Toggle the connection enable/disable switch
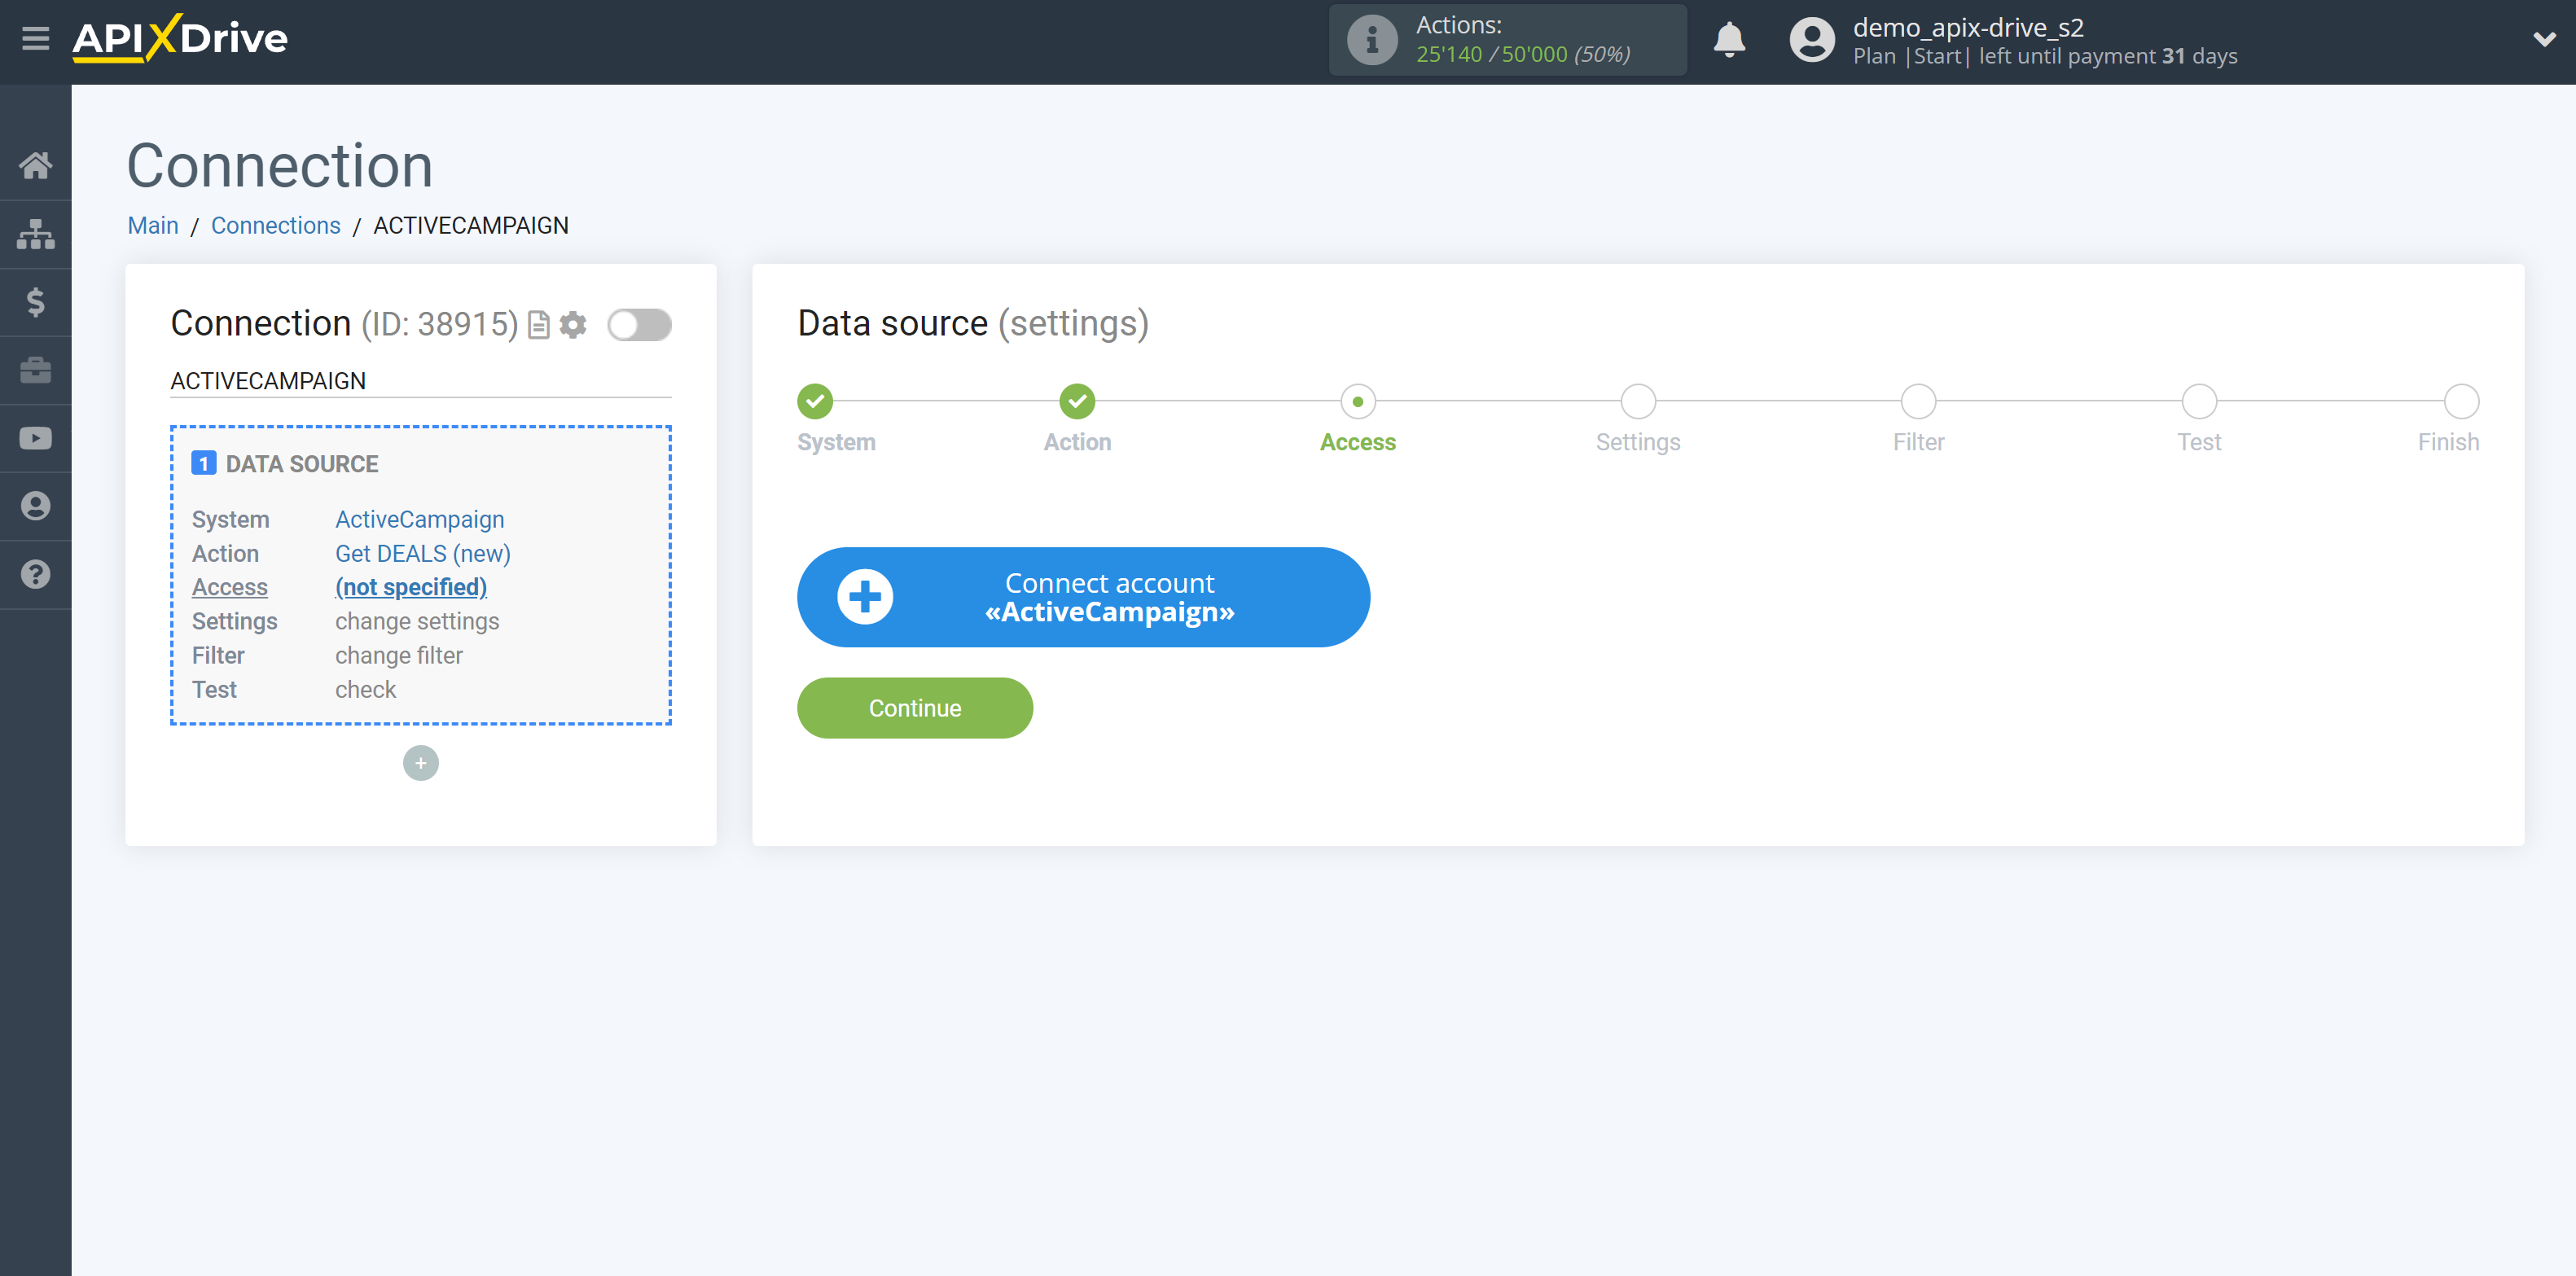The image size is (2576, 1276). click(641, 323)
